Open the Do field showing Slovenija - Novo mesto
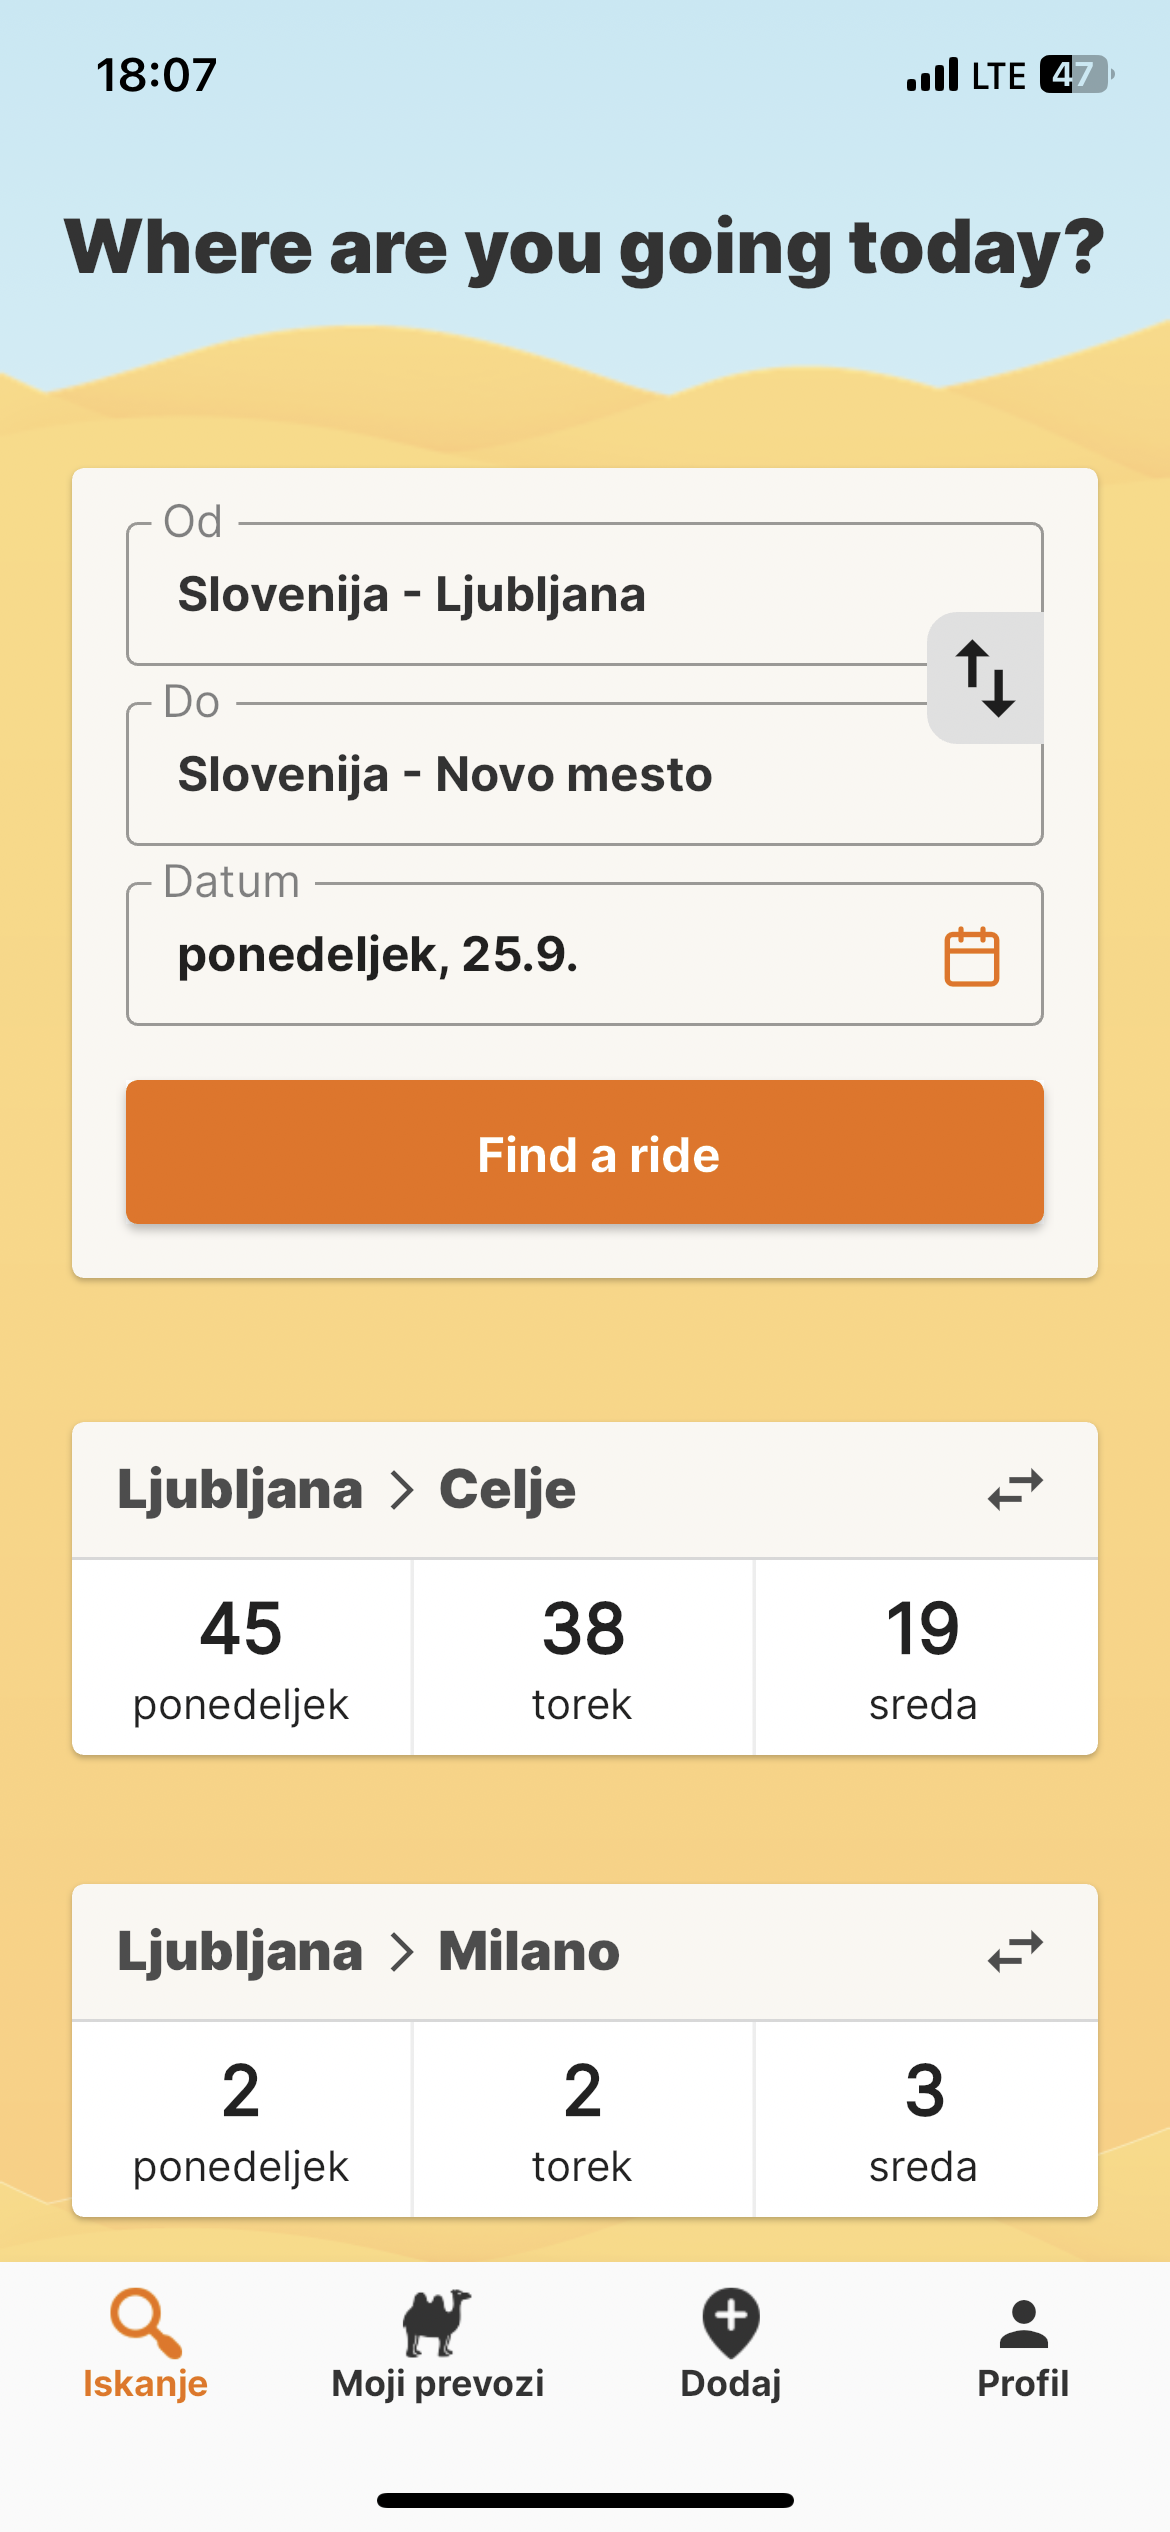This screenshot has height=2532, width=1170. (x=585, y=774)
